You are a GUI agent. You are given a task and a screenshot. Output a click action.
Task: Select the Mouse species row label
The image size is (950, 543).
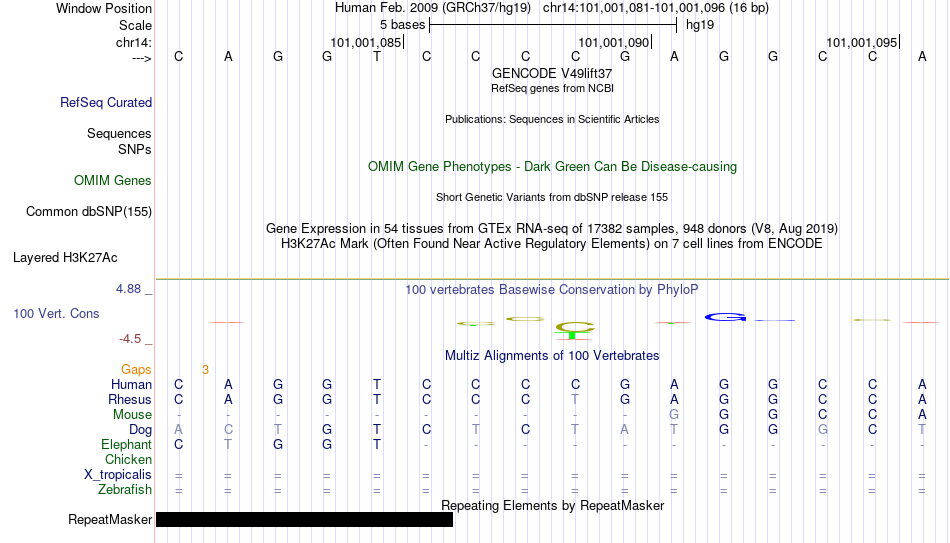pos(132,415)
